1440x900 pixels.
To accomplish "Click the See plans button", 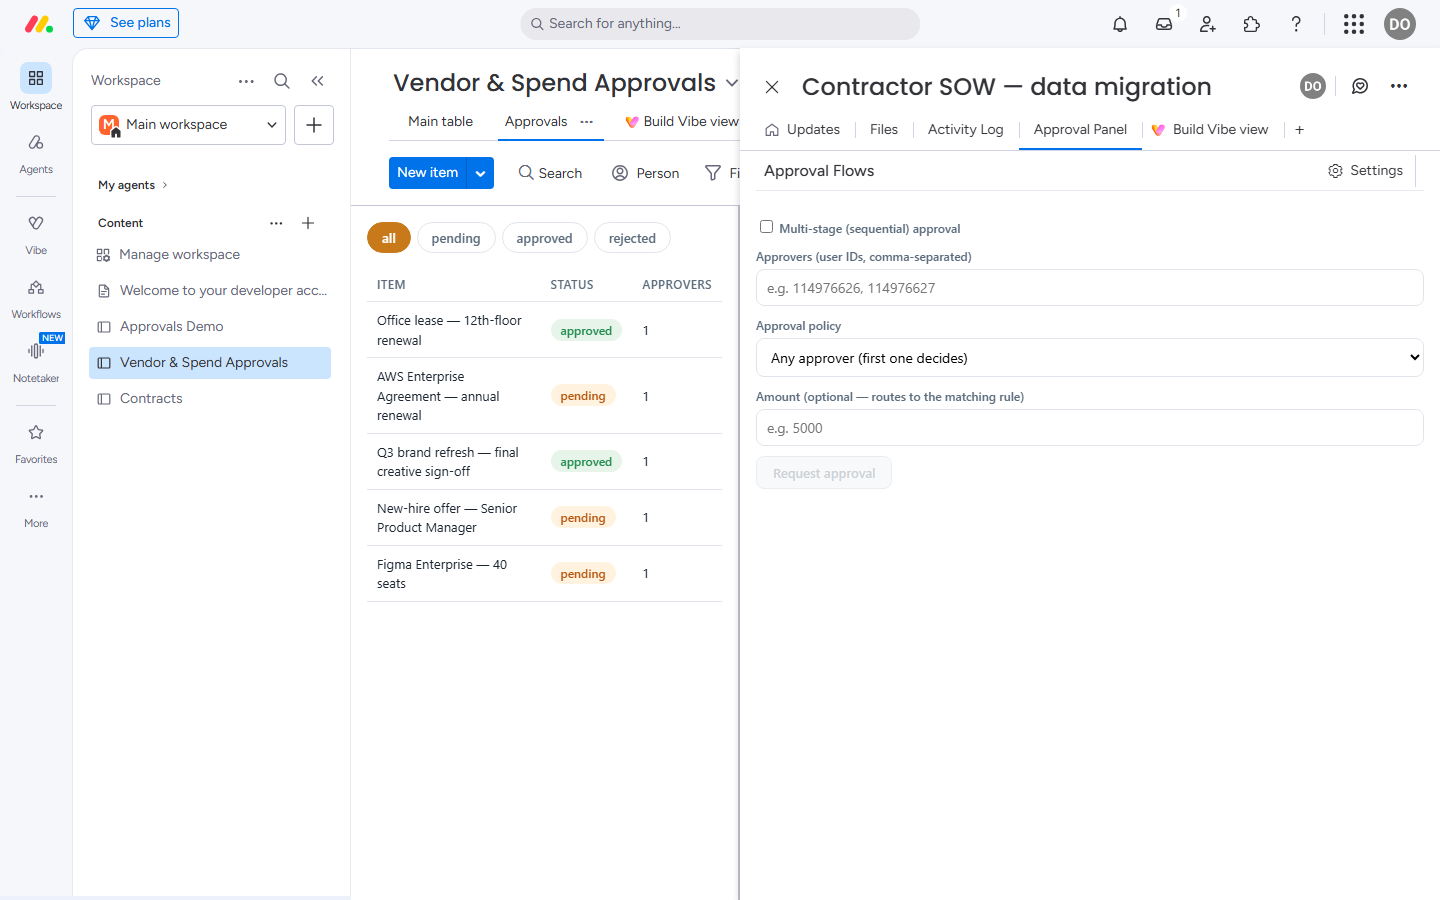I will tap(126, 23).
